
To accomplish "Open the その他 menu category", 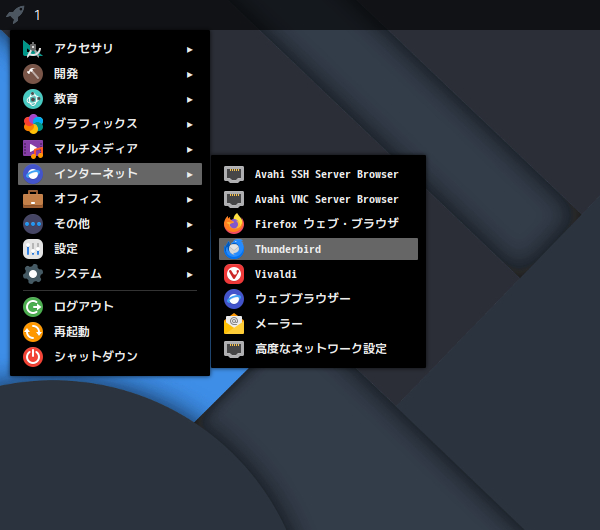I will (x=110, y=224).
